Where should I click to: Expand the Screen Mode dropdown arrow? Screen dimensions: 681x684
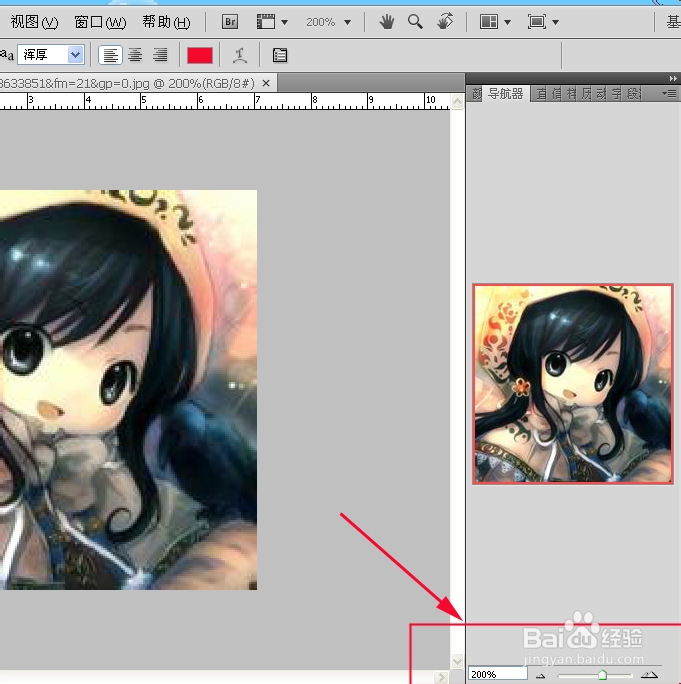pyautogui.click(x=555, y=22)
